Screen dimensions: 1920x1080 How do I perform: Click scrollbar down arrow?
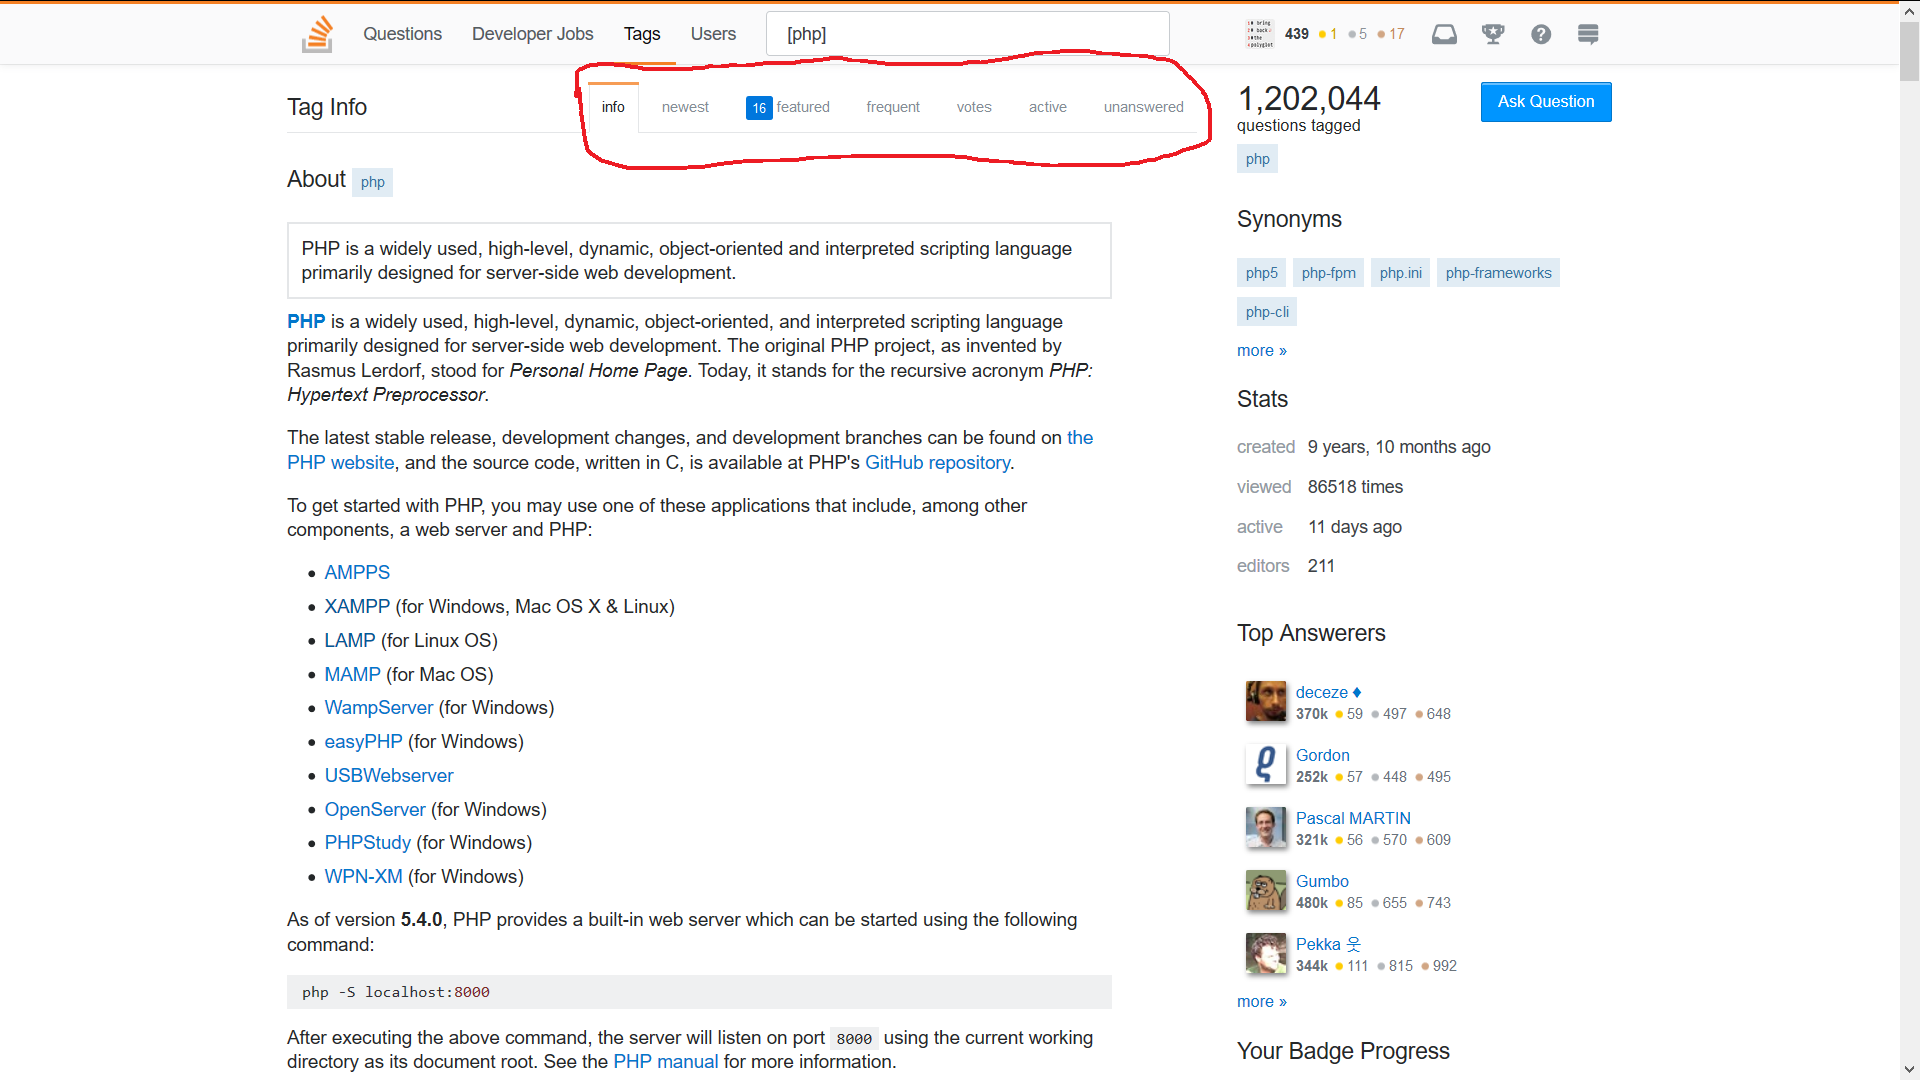point(1910,1069)
